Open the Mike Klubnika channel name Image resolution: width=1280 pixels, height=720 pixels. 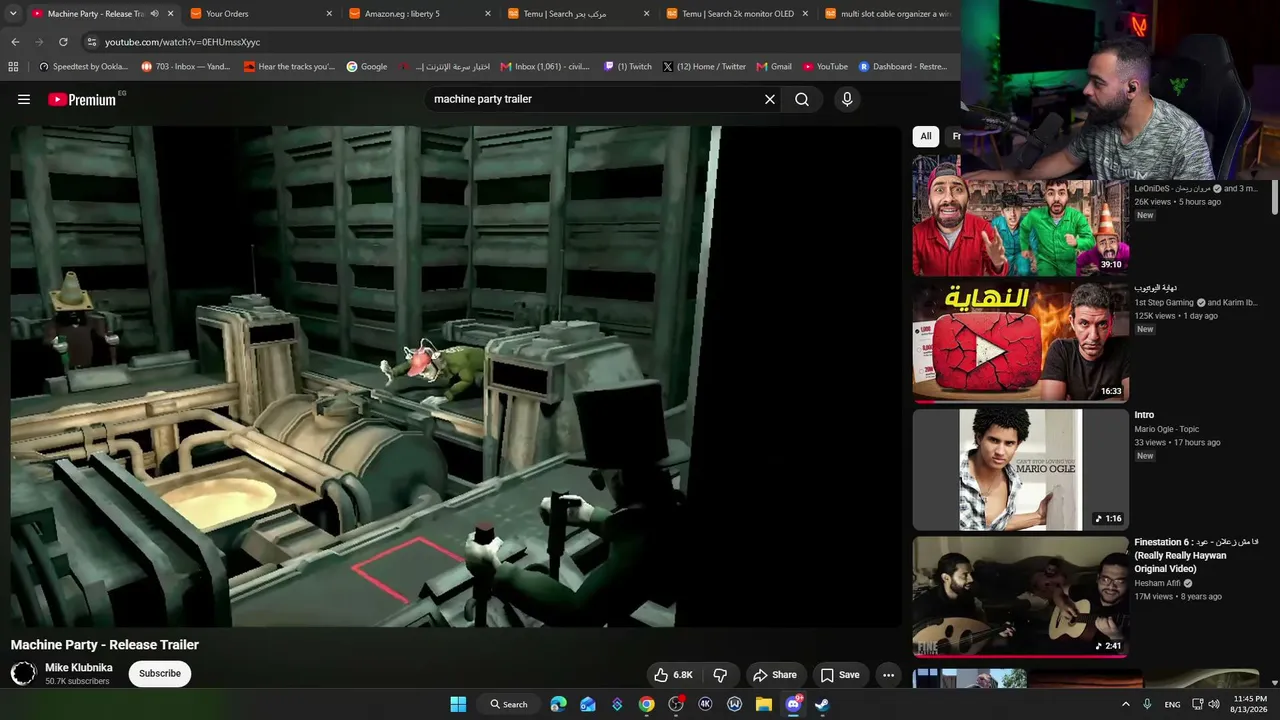[x=79, y=668]
